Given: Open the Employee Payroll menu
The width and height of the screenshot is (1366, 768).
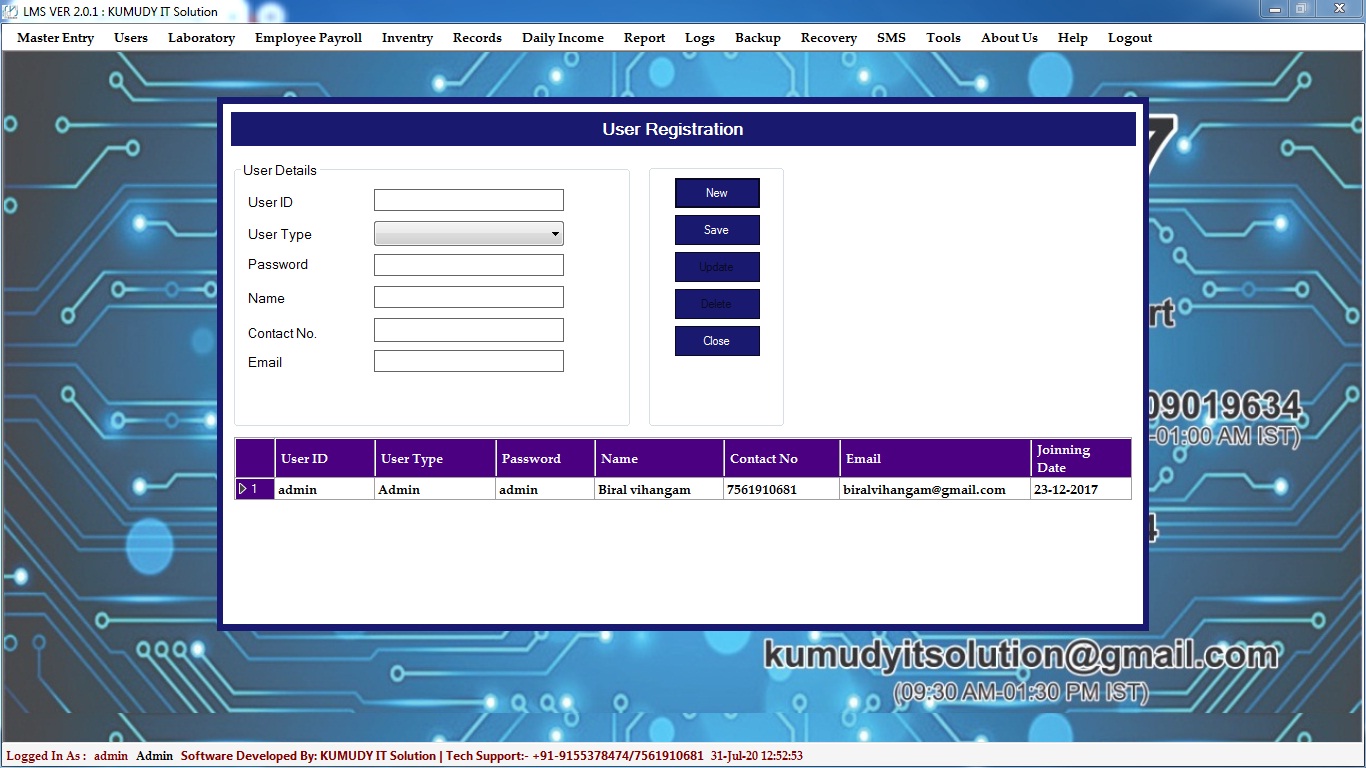Looking at the screenshot, I should click(x=308, y=38).
